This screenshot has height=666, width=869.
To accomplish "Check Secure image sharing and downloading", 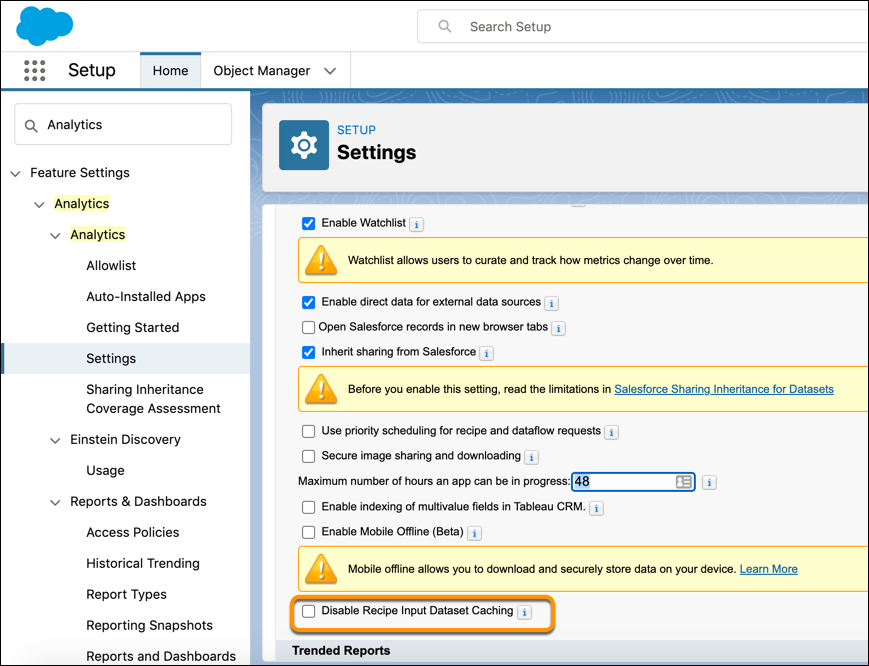I will [x=308, y=456].
